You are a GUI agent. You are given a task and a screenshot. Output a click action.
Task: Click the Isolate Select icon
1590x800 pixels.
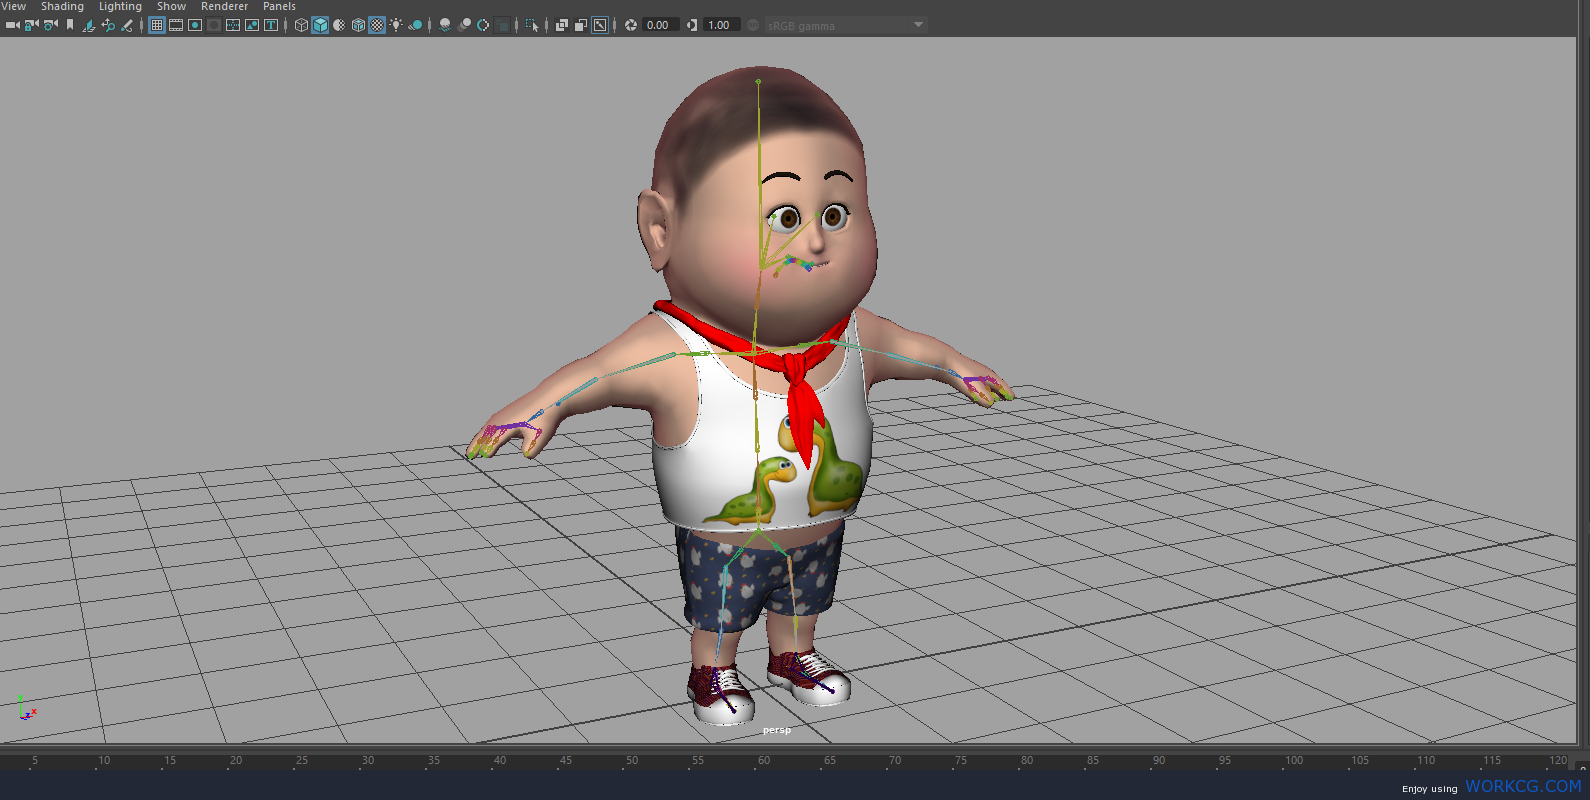532,25
